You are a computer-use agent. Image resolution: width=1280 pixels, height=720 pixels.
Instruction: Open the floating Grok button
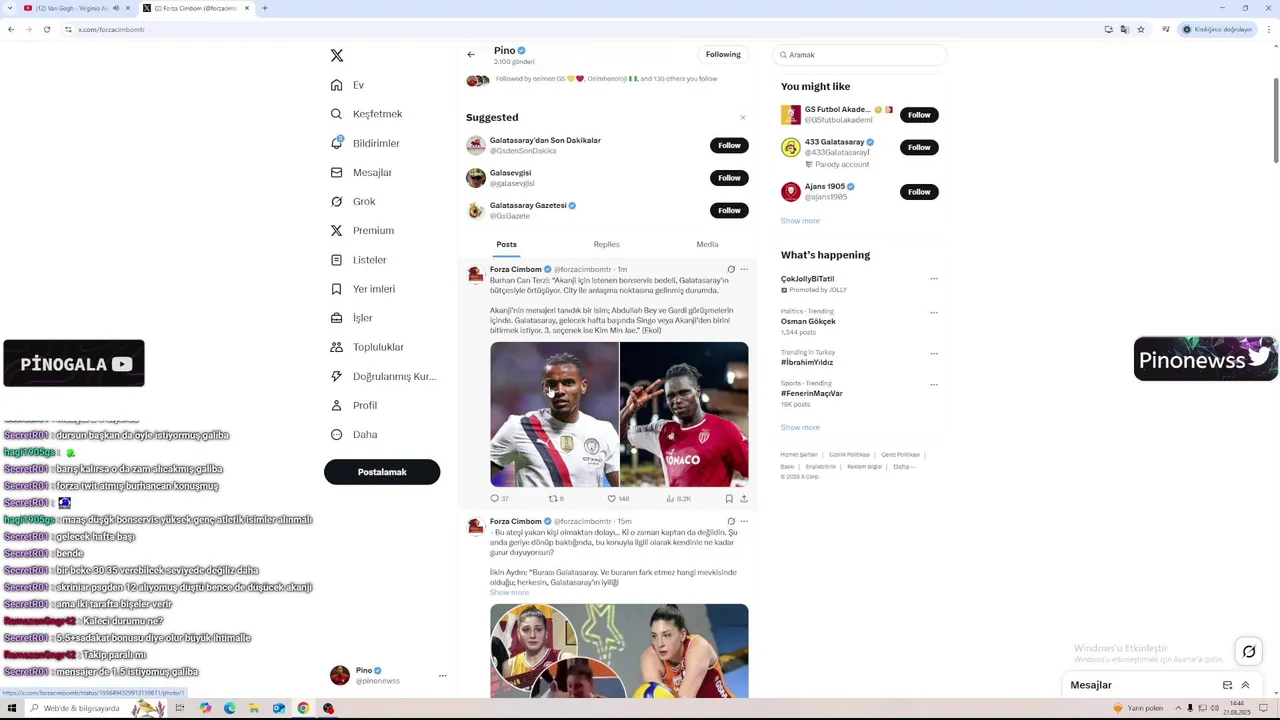pos(1249,652)
